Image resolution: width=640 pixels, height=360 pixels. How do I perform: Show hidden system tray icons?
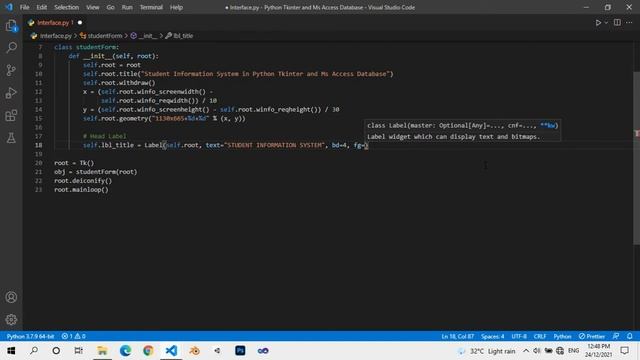point(526,351)
